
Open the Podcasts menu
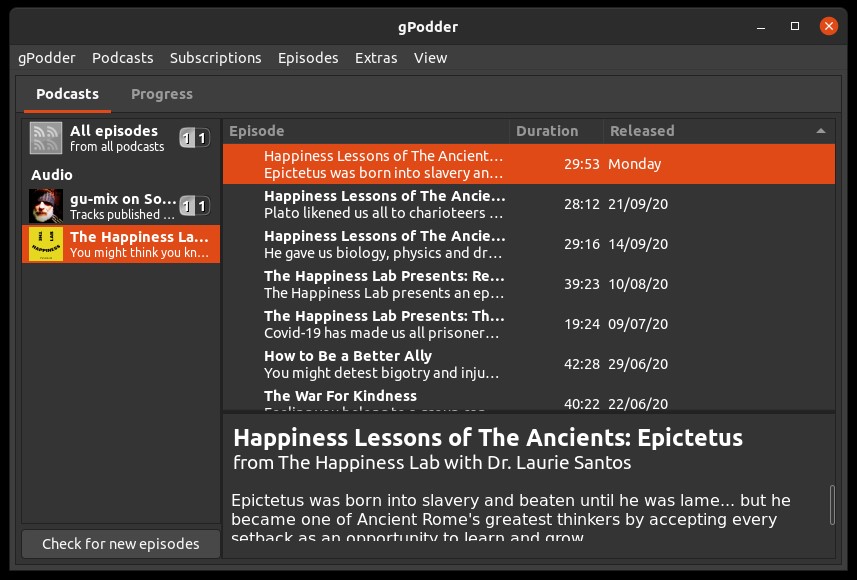pyautogui.click(x=123, y=58)
